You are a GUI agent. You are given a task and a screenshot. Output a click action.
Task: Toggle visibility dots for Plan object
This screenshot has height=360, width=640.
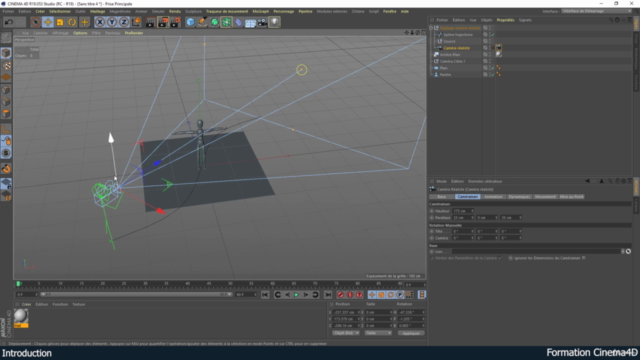click(x=490, y=68)
